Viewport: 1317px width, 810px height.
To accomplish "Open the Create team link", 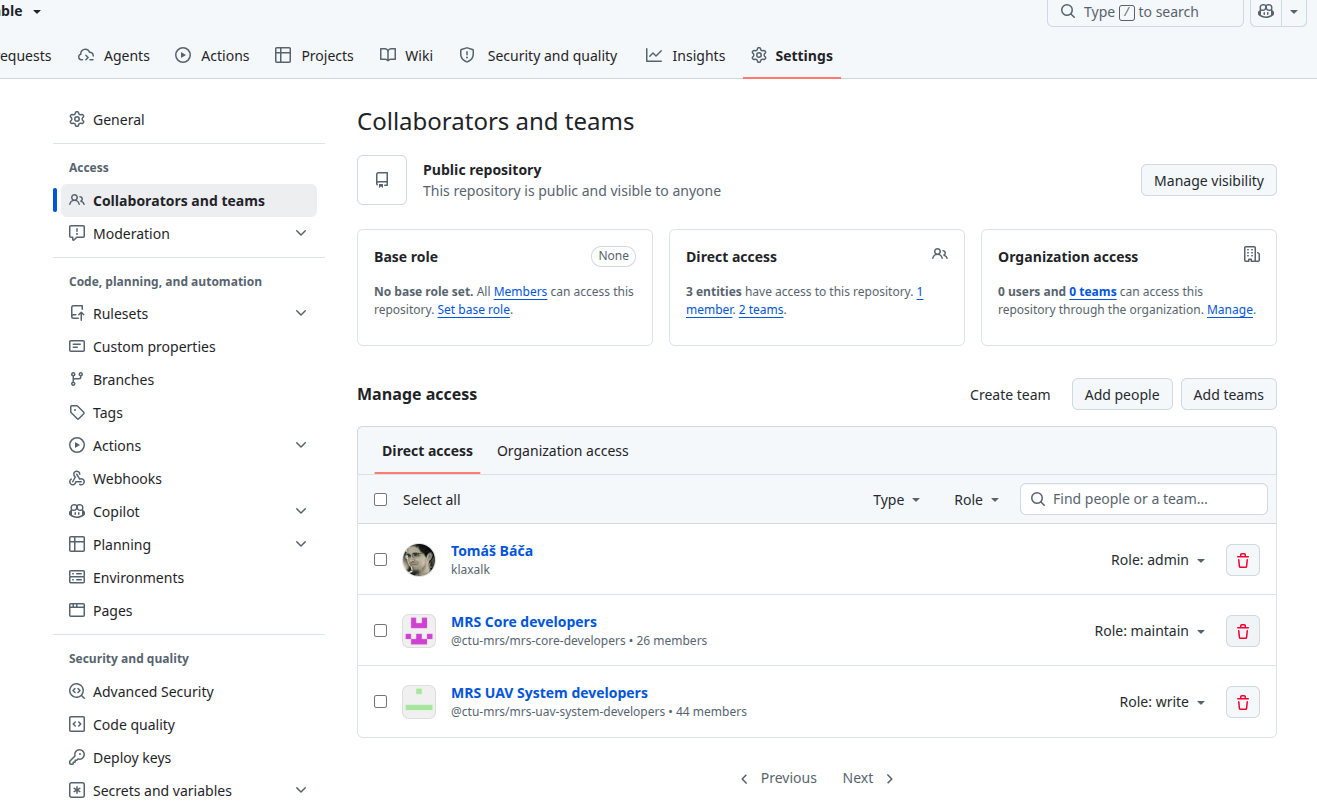I will point(1010,395).
